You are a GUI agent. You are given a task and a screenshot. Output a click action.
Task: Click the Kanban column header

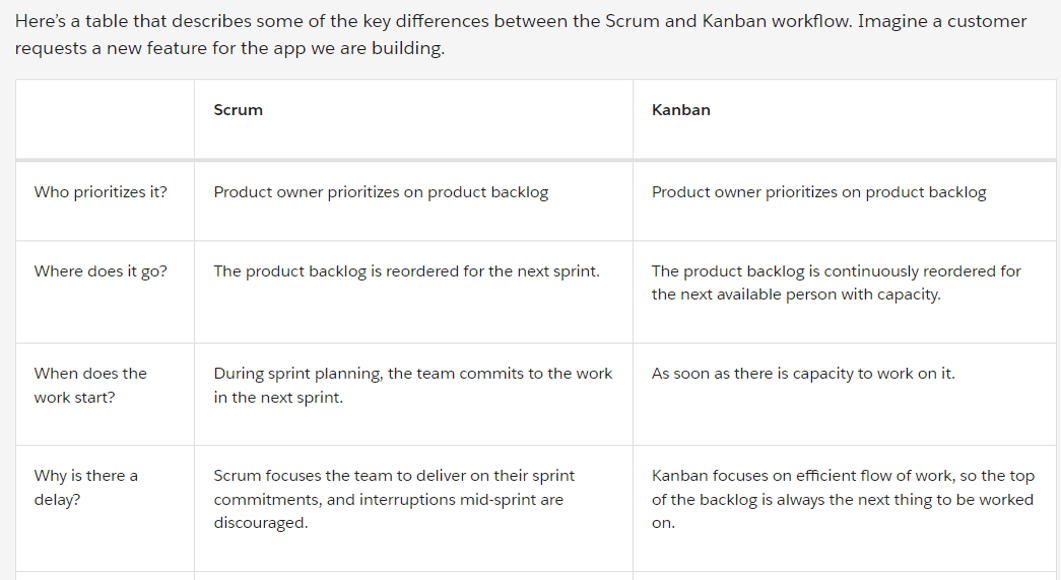click(x=680, y=110)
